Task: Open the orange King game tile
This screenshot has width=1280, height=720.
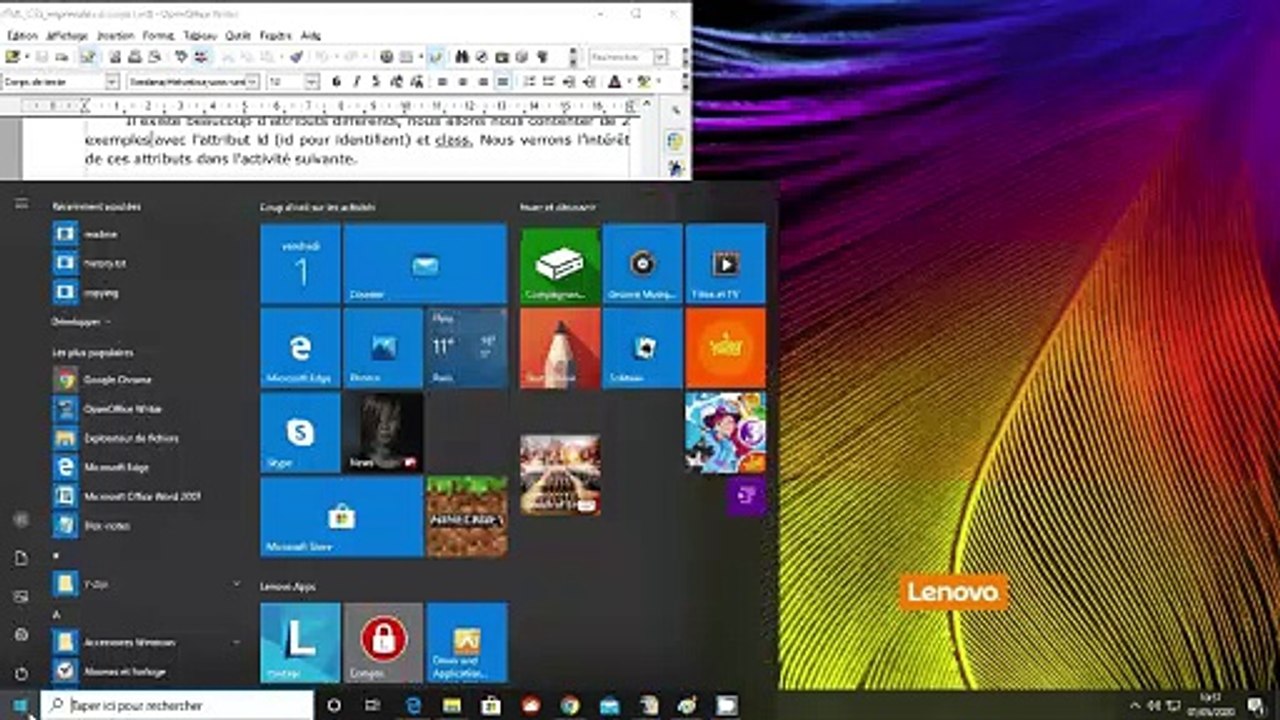Action: click(x=726, y=348)
